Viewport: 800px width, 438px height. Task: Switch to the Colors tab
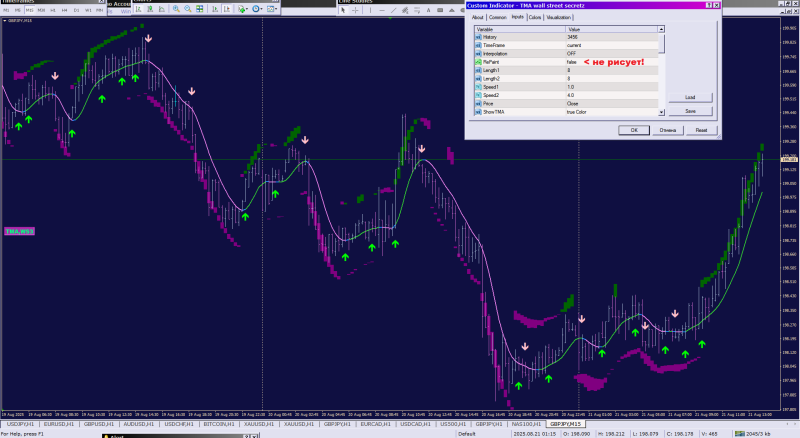535,17
